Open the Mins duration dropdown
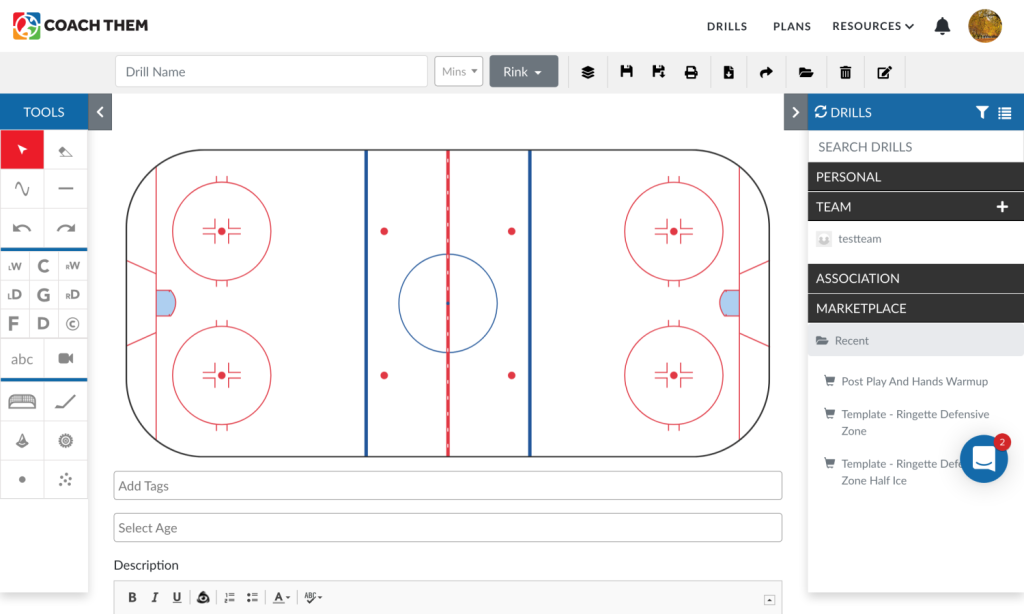The width and height of the screenshot is (1024, 614). coord(459,72)
